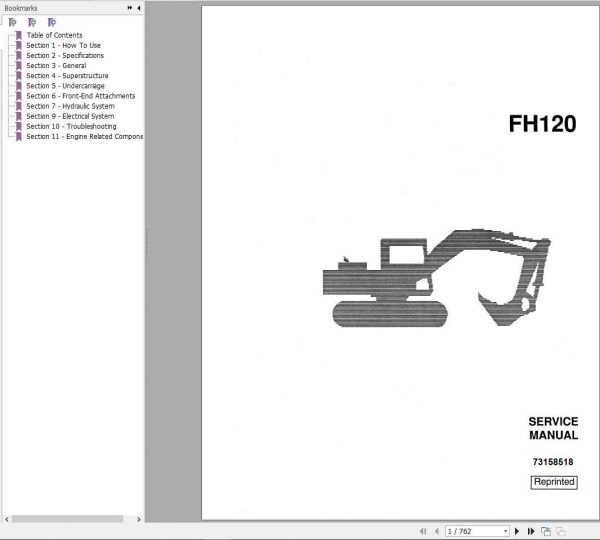Viewport: 600px width, 540px height.
Task: Click the part number 73158518
Action: click(553, 462)
